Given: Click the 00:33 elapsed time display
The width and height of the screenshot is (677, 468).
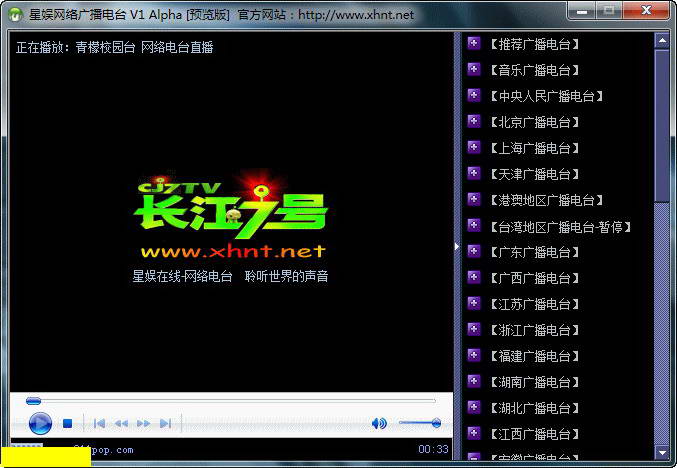Looking at the screenshot, I should click(x=433, y=449).
